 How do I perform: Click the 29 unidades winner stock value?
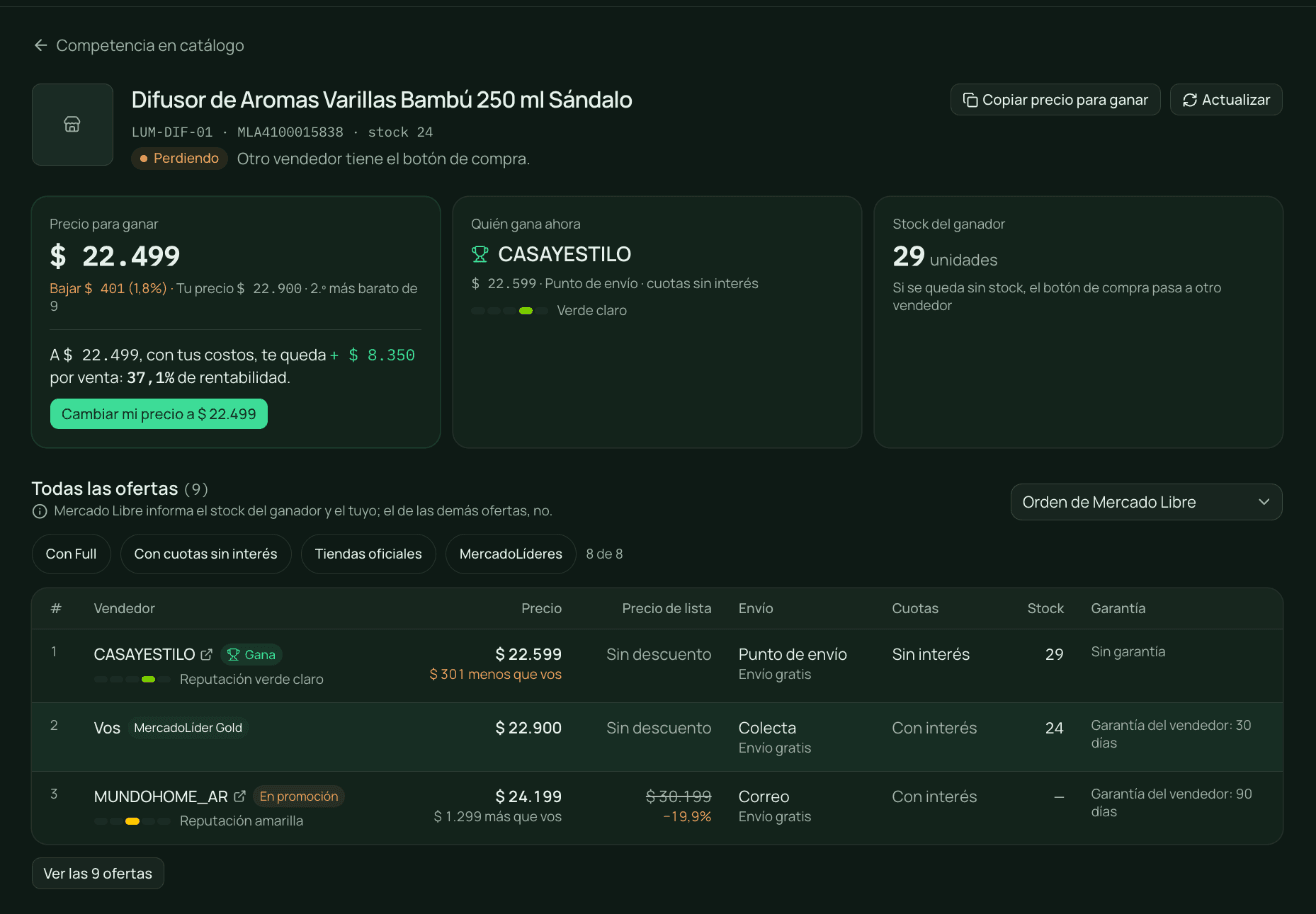click(945, 257)
